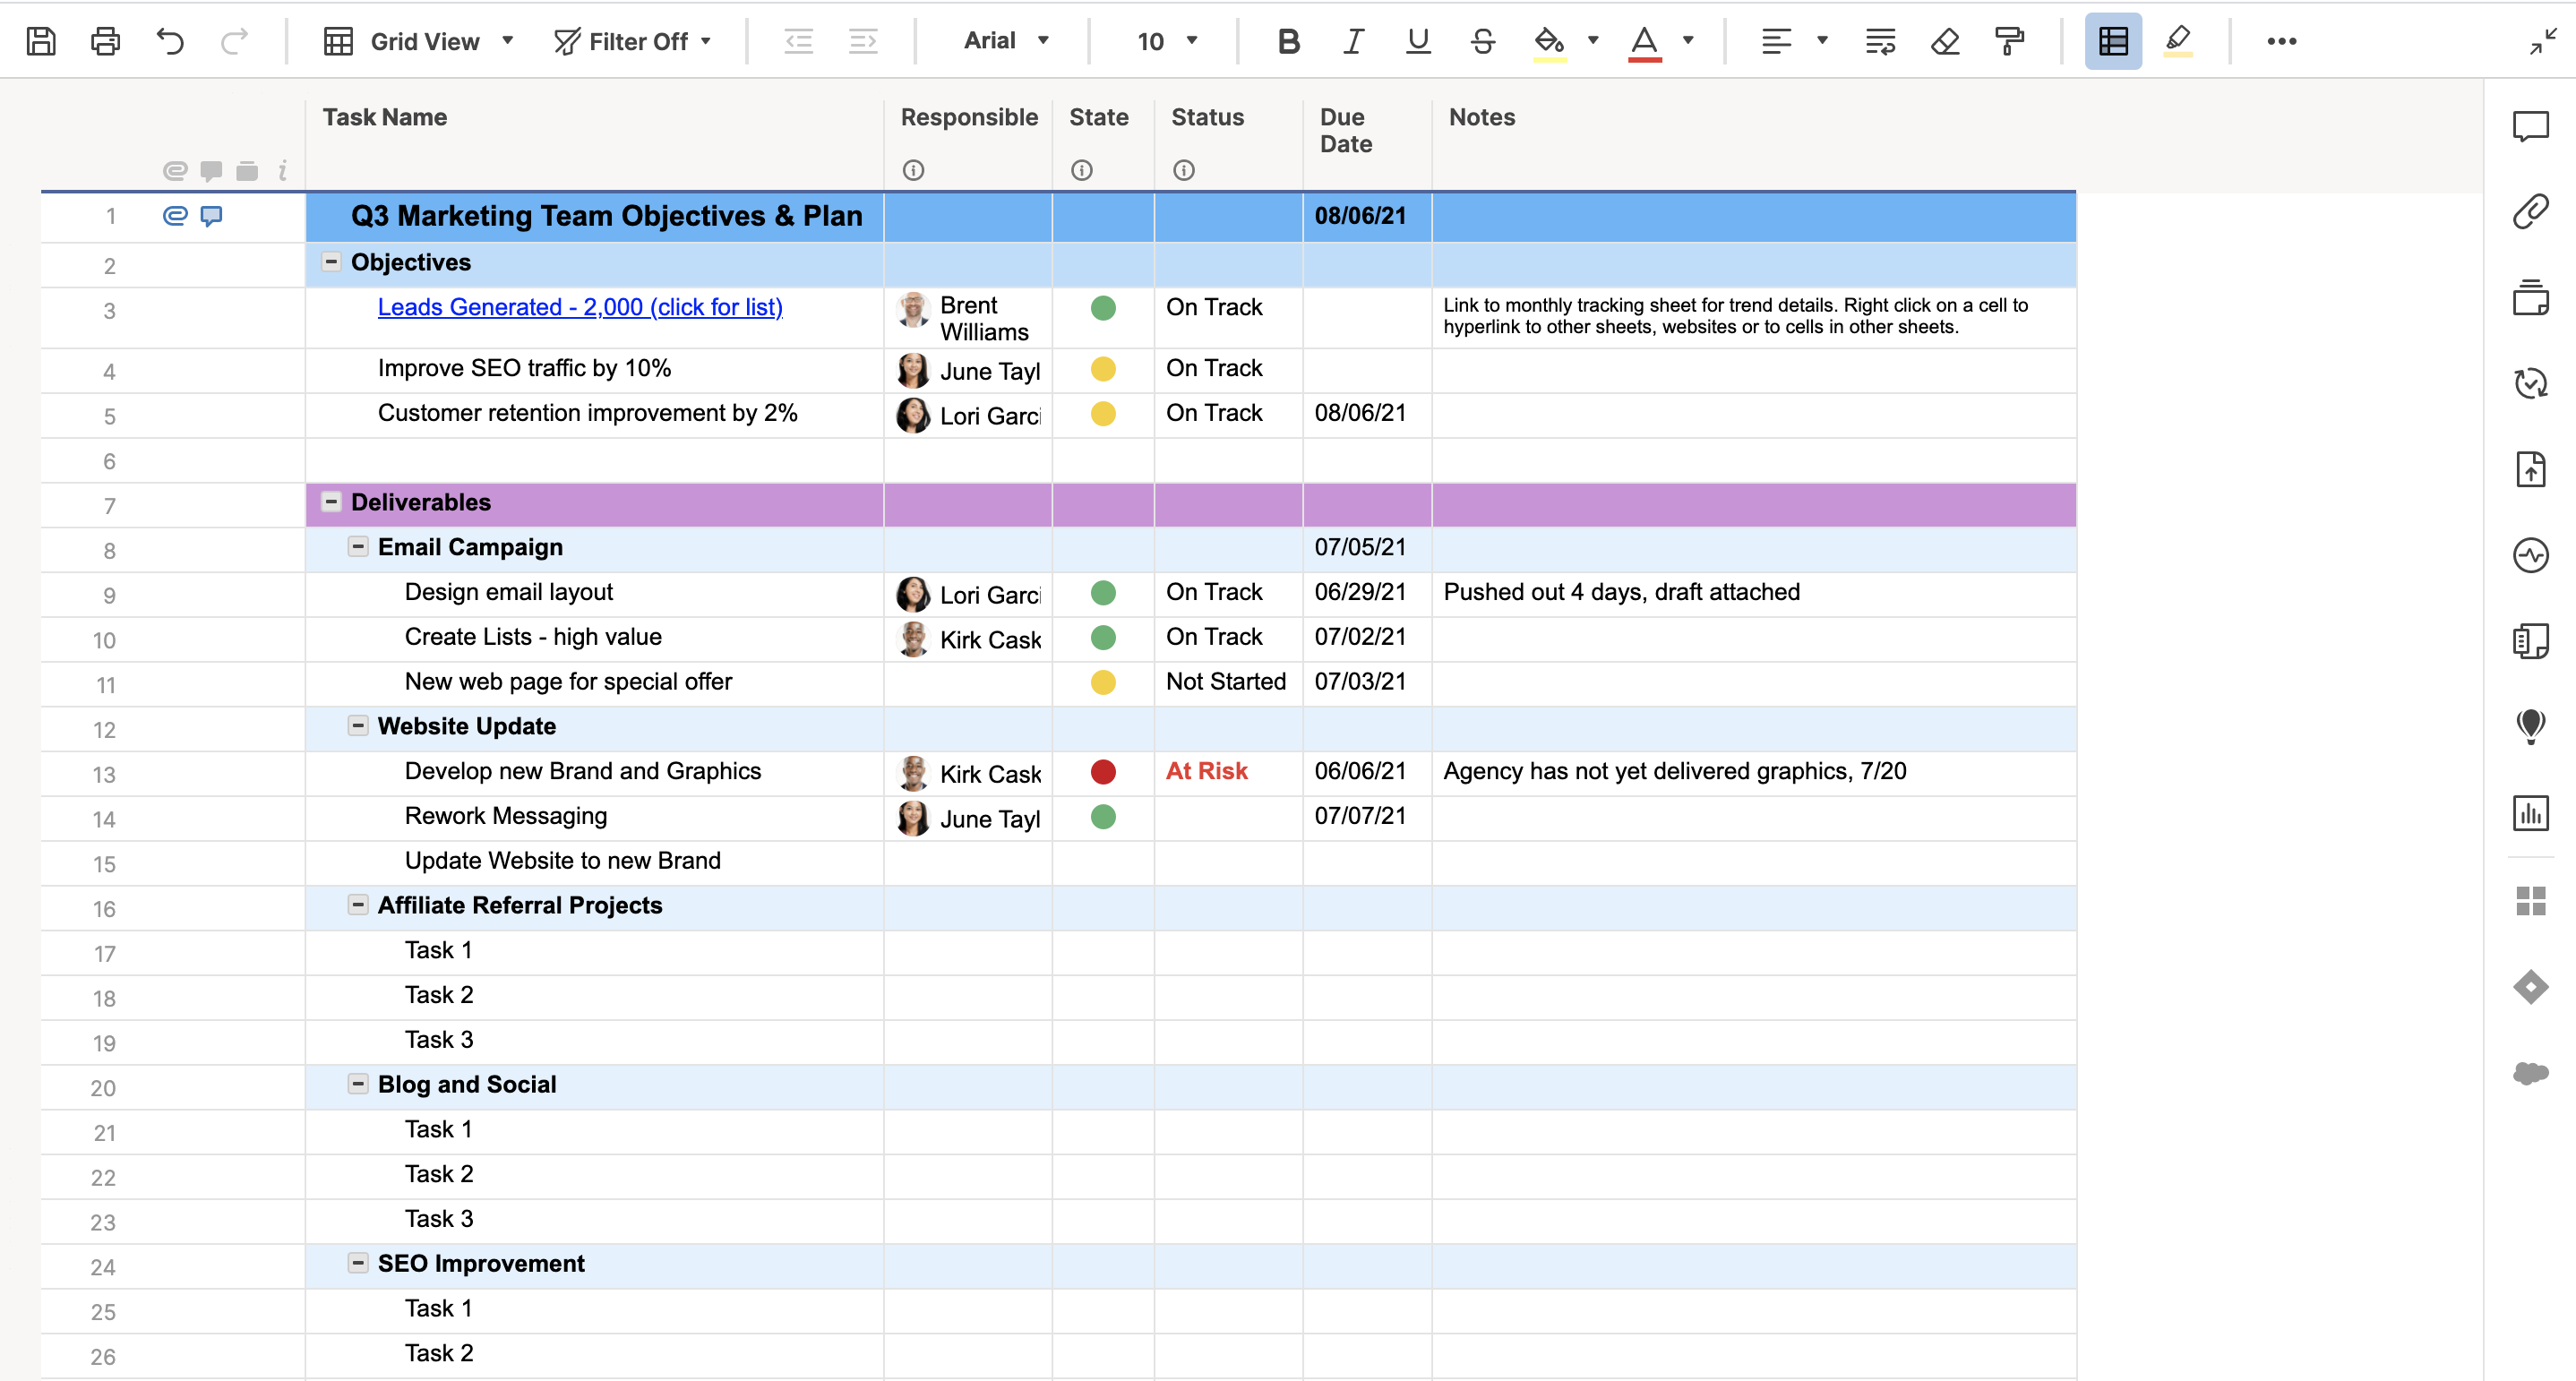Image resolution: width=2576 pixels, height=1381 pixels.
Task: Collapse the Deliverables section
Action: [x=331, y=502]
